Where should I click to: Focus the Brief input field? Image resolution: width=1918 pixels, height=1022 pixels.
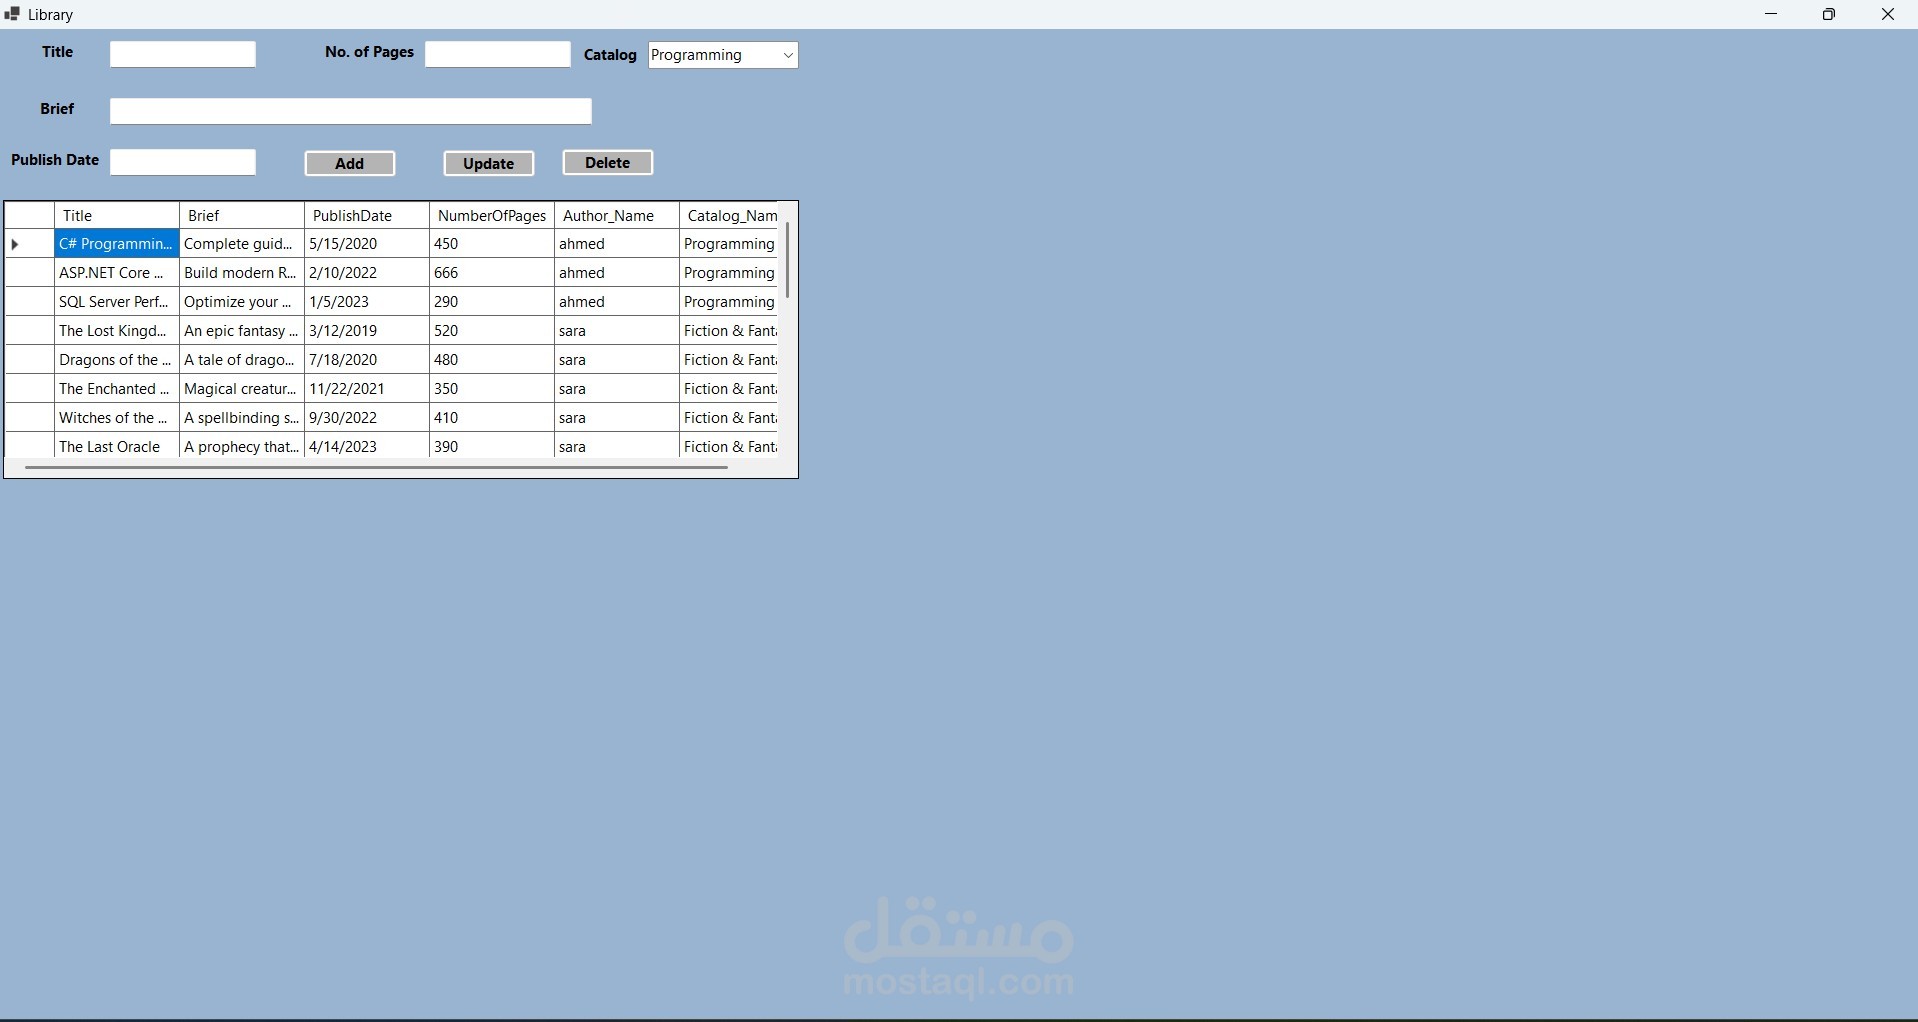pyautogui.click(x=351, y=111)
